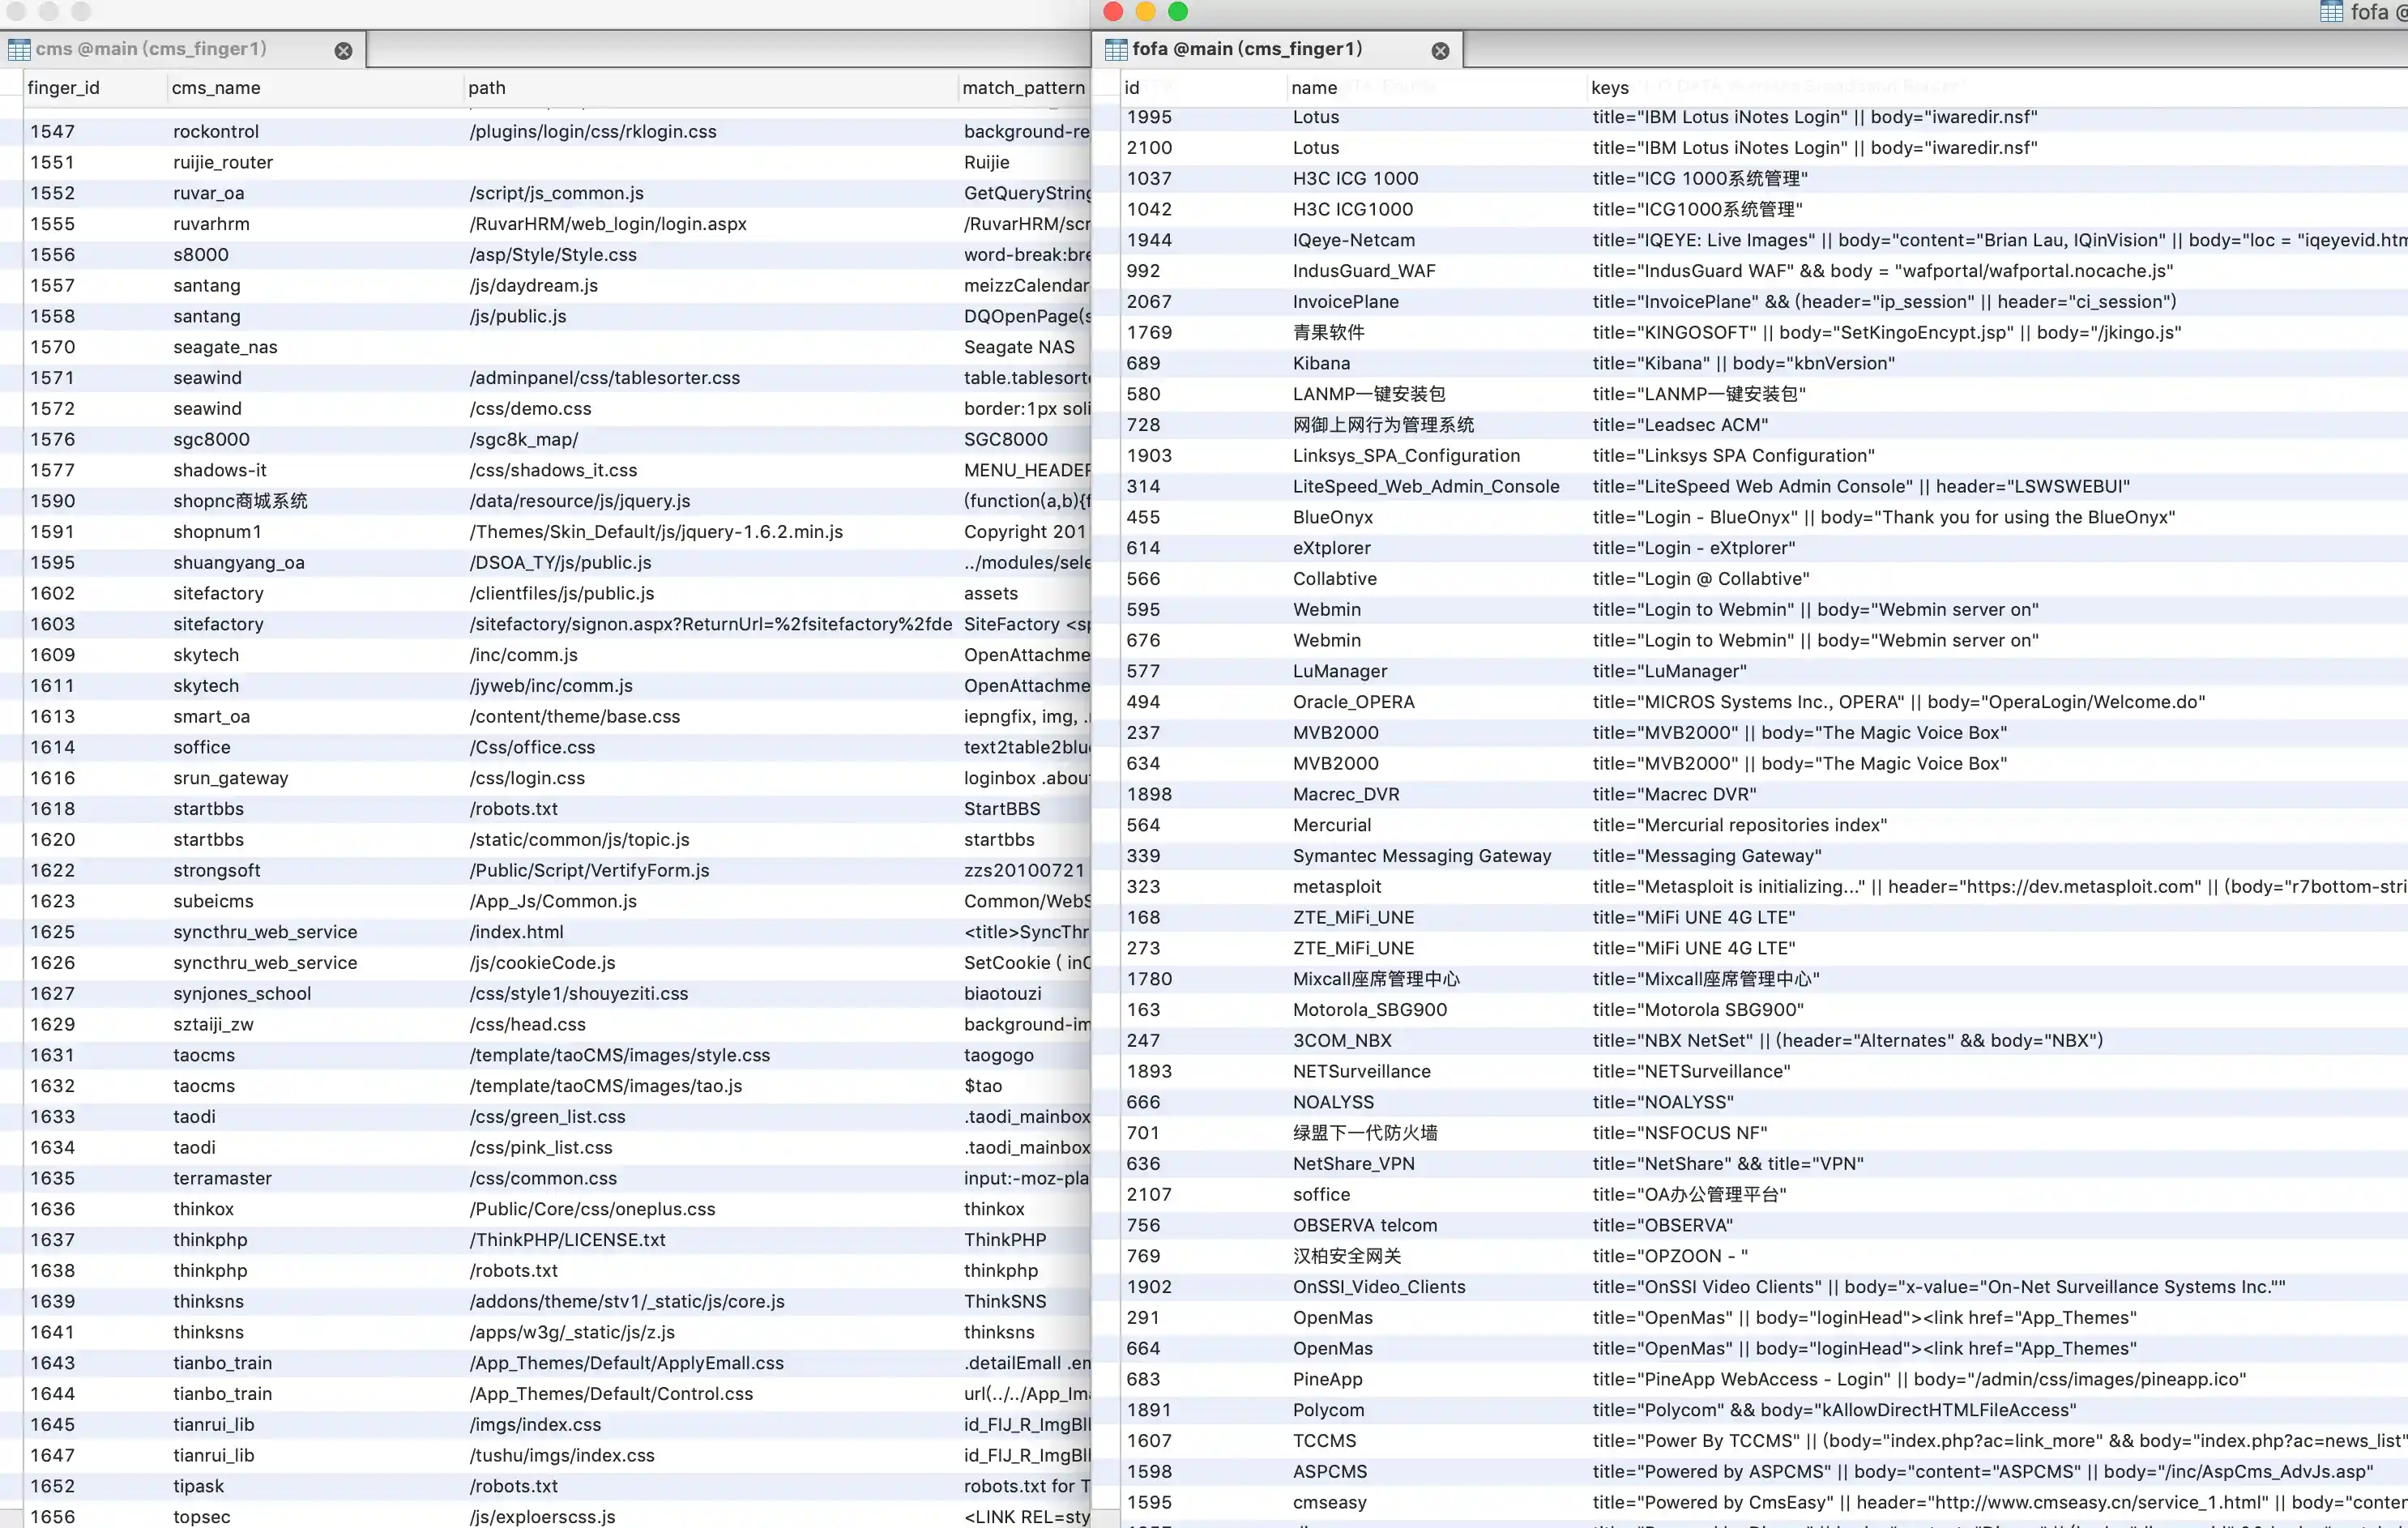Close the fofa @main tab

click(x=1440, y=50)
